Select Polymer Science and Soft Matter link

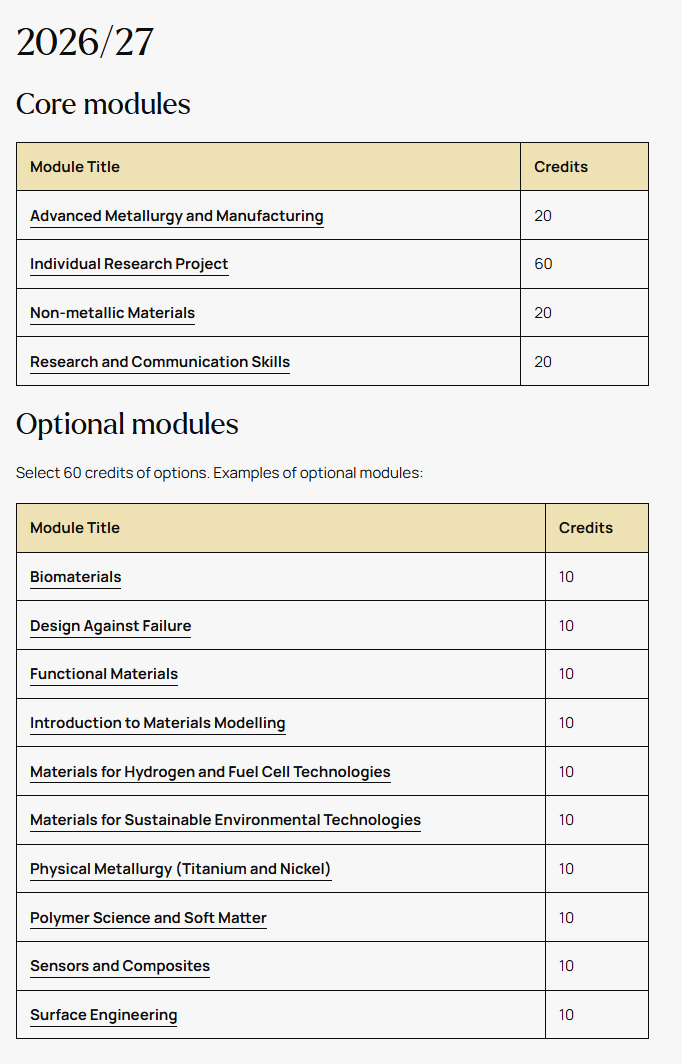[x=148, y=917]
